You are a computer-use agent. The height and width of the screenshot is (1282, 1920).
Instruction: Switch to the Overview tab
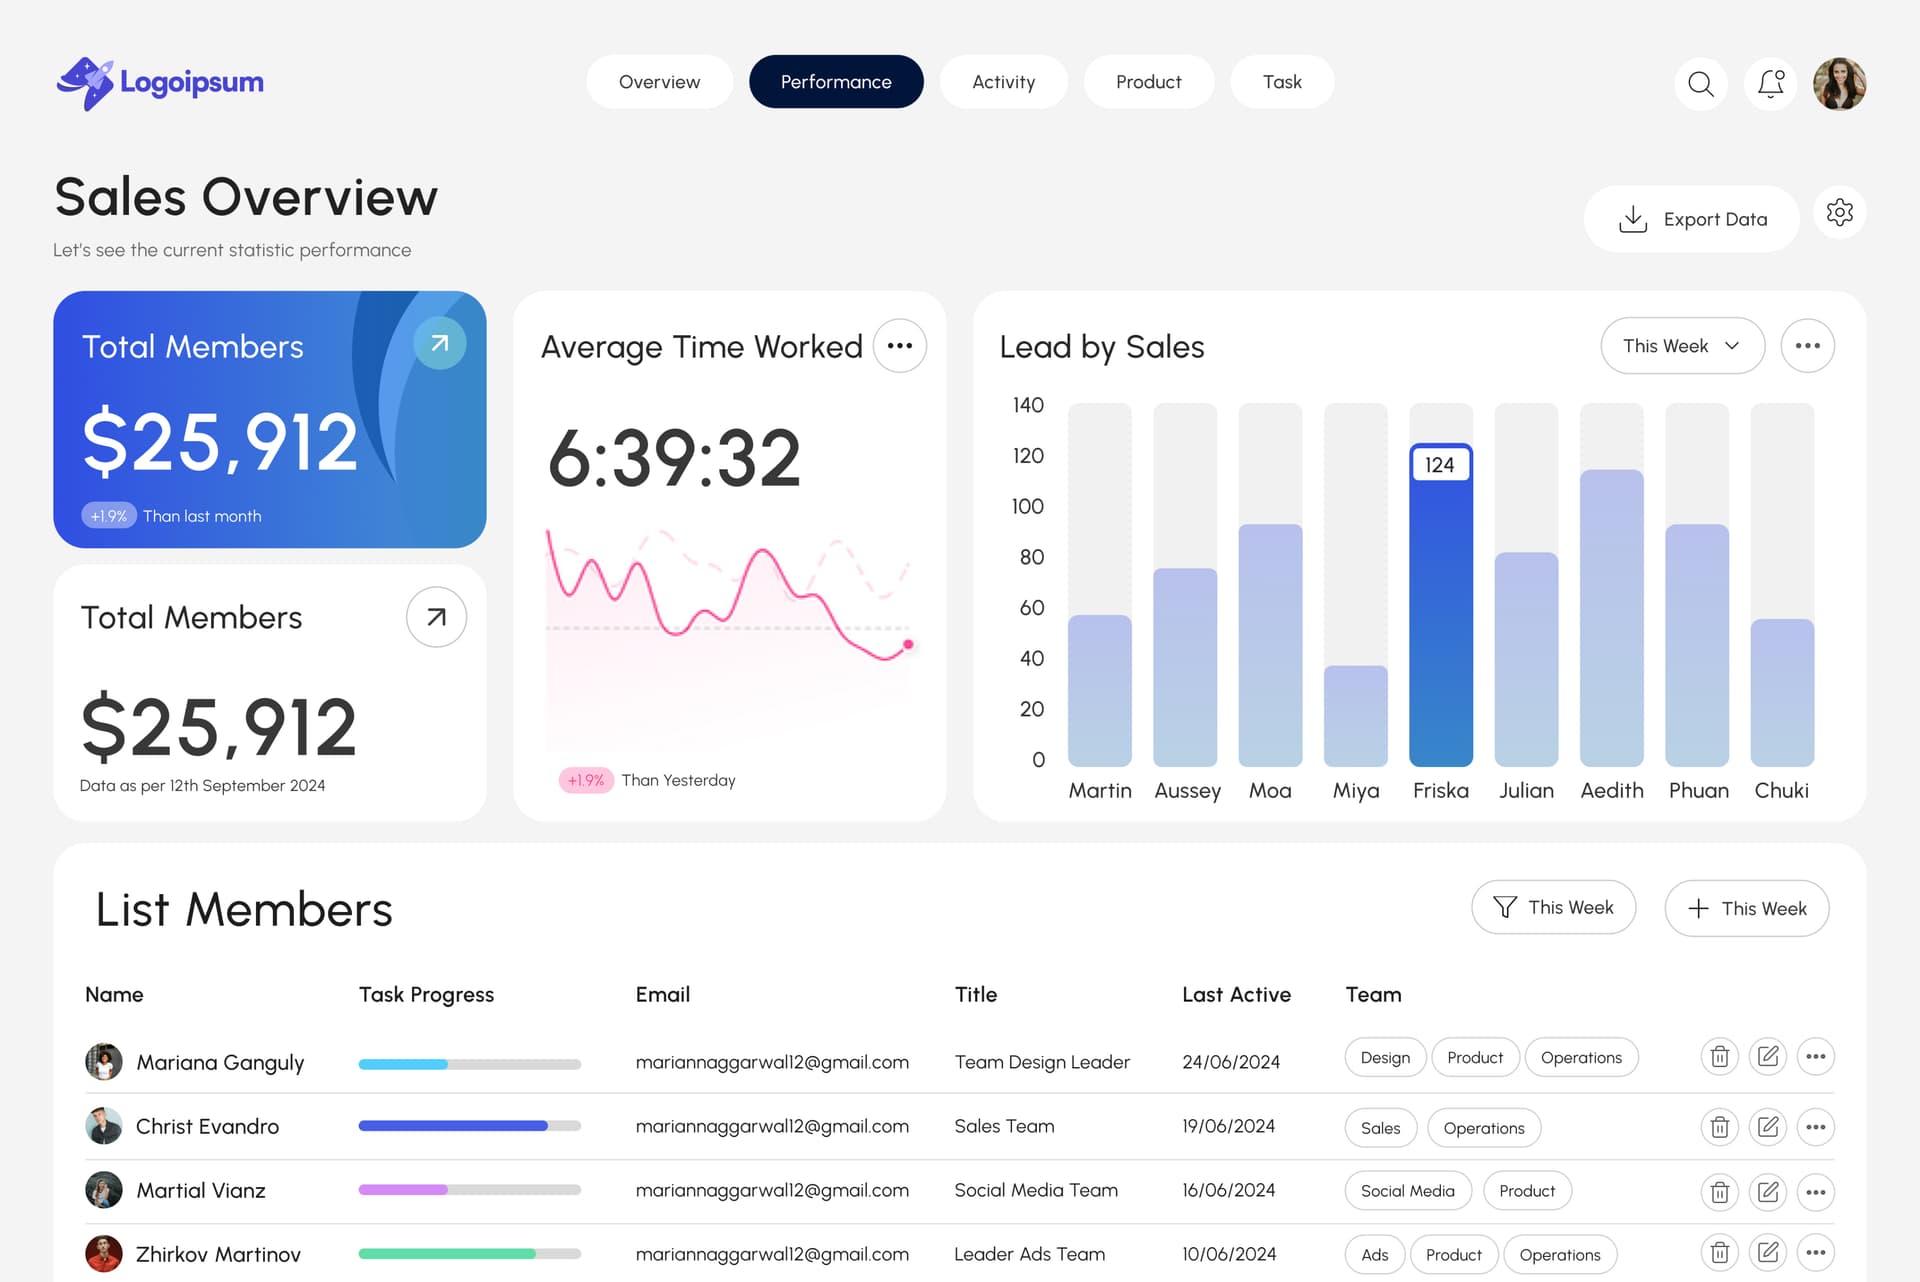click(659, 82)
